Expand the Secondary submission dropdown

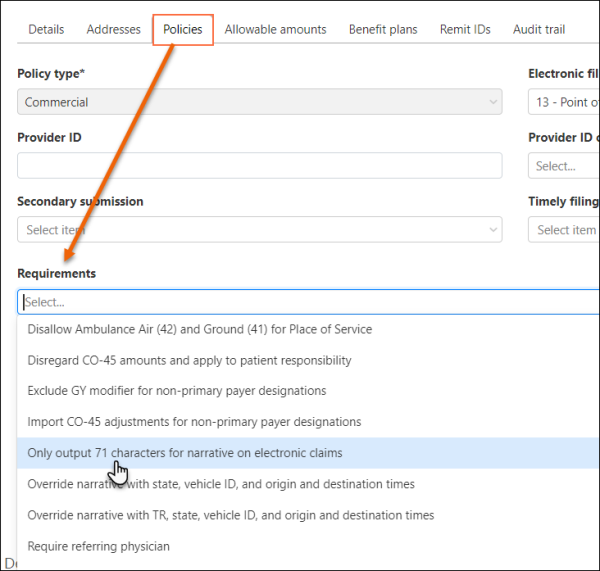259,230
